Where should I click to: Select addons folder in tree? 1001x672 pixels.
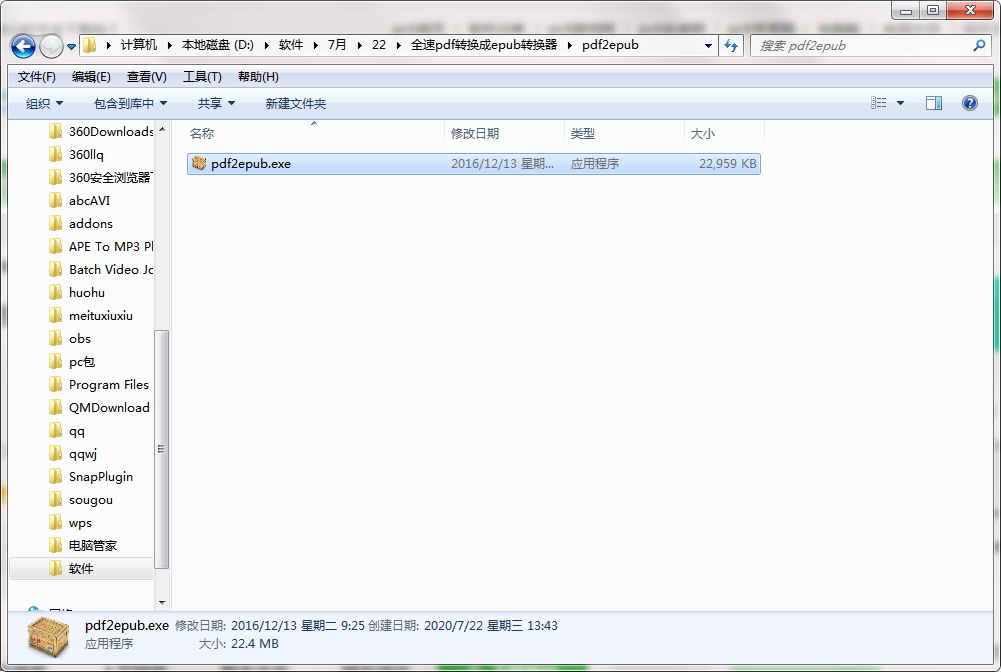81,223
